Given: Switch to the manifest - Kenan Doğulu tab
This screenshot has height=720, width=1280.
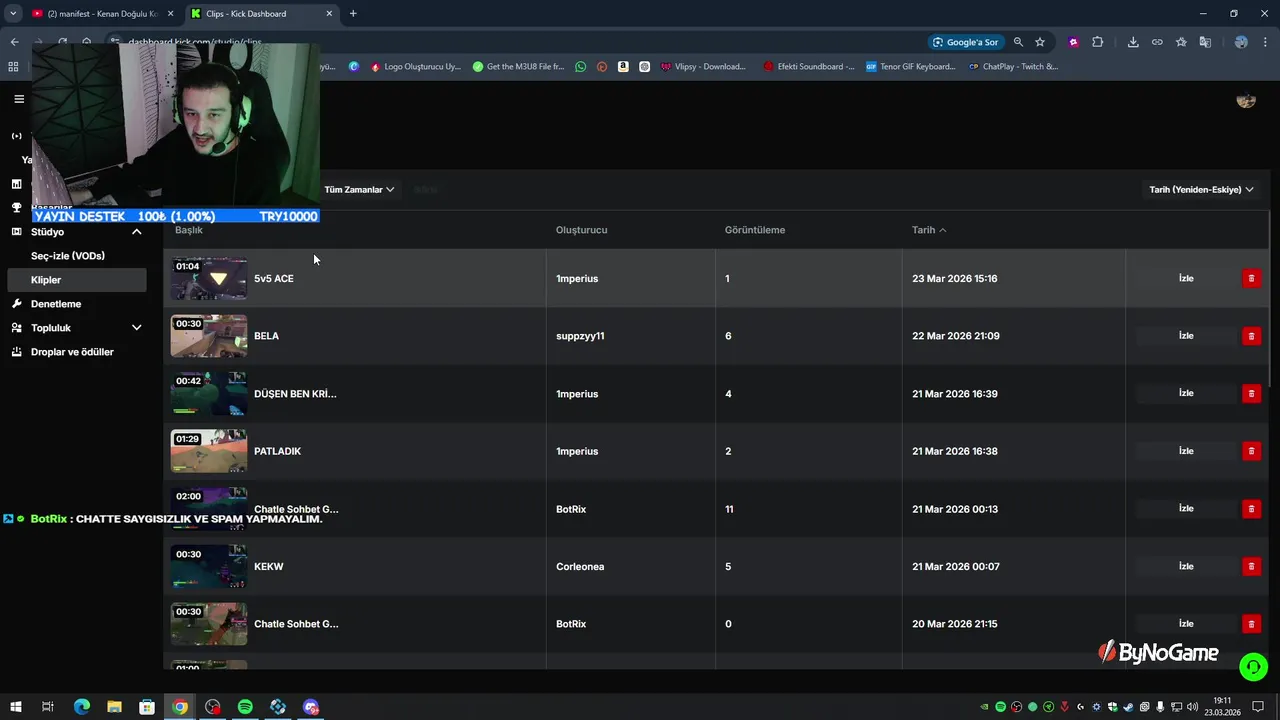Looking at the screenshot, I should (102, 14).
